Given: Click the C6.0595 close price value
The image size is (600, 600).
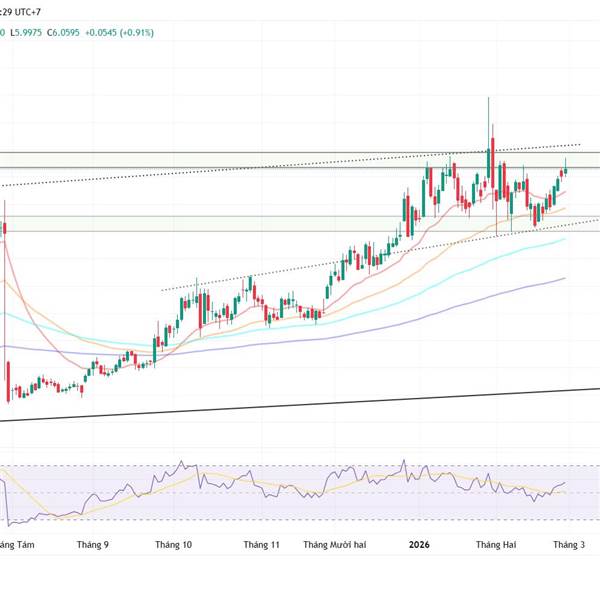Looking at the screenshot, I should [x=63, y=33].
